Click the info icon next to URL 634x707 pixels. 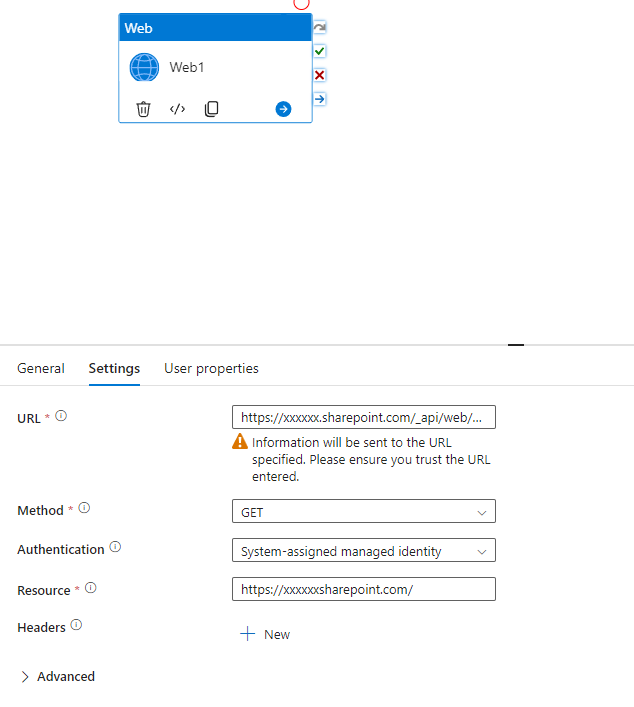[x=61, y=416]
